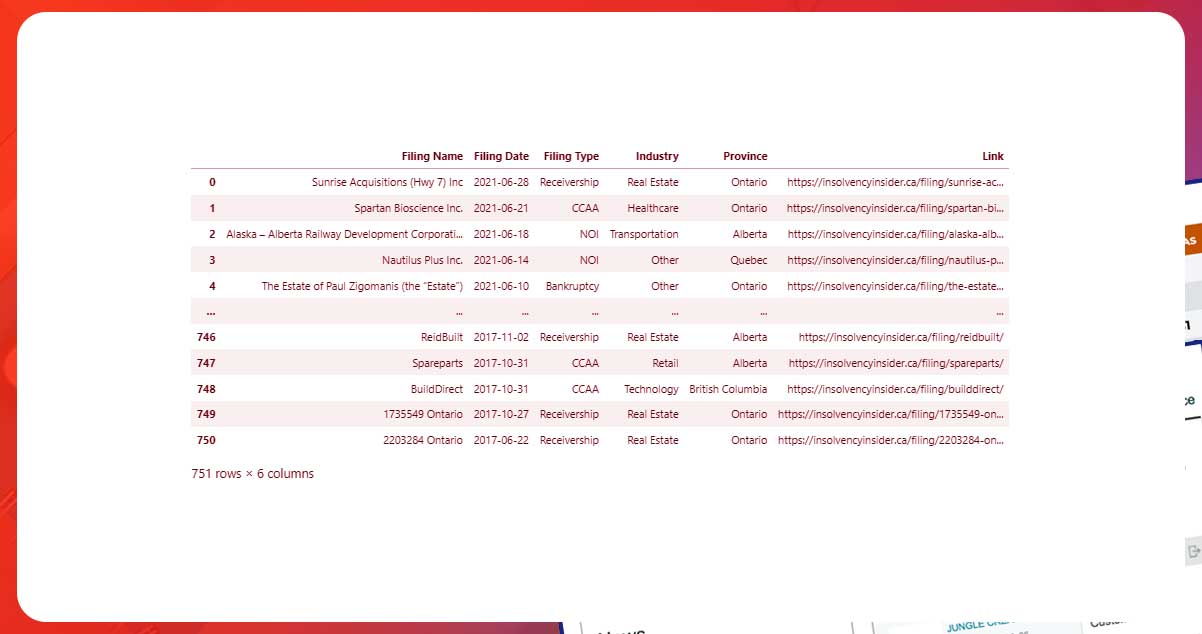
Task: Click the builddirect filing link
Action: (895, 389)
